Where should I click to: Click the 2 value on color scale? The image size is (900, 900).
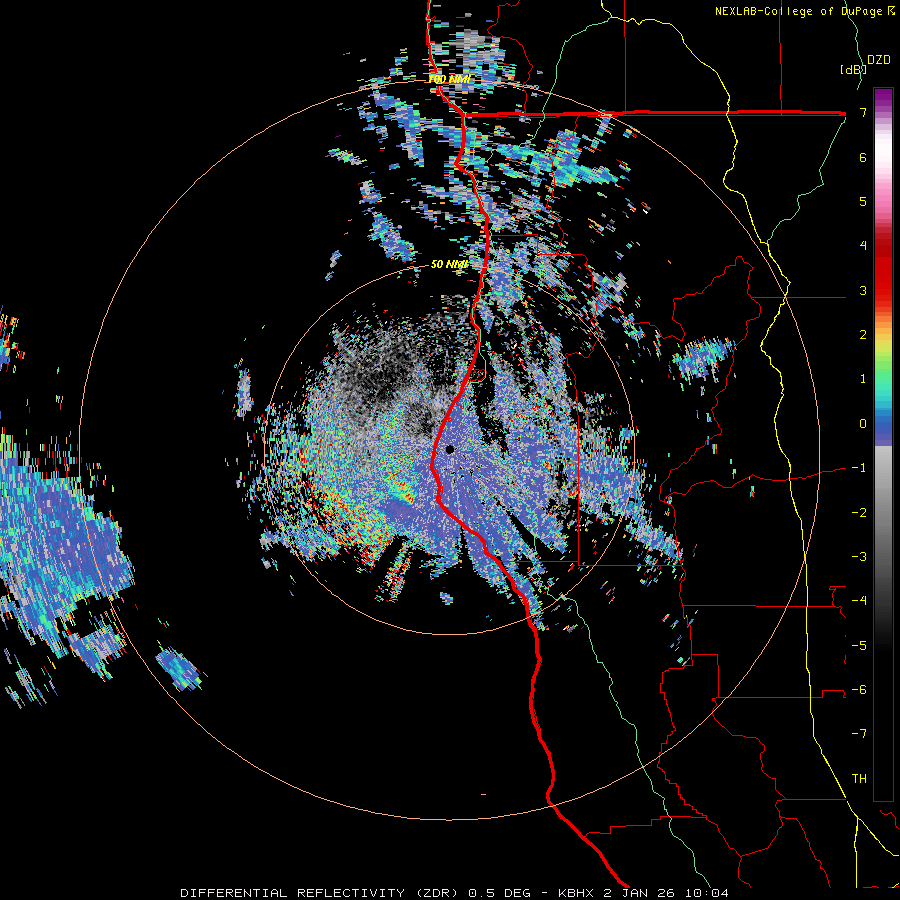[x=863, y=335]
